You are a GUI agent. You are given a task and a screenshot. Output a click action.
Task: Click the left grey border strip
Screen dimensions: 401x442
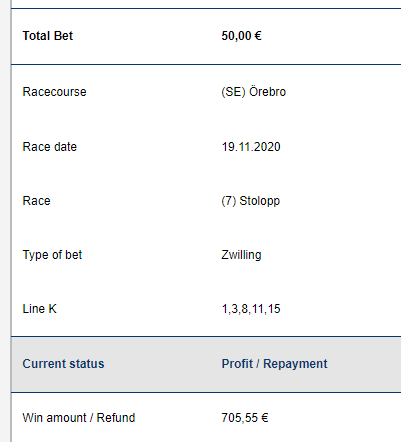point(6,221)
